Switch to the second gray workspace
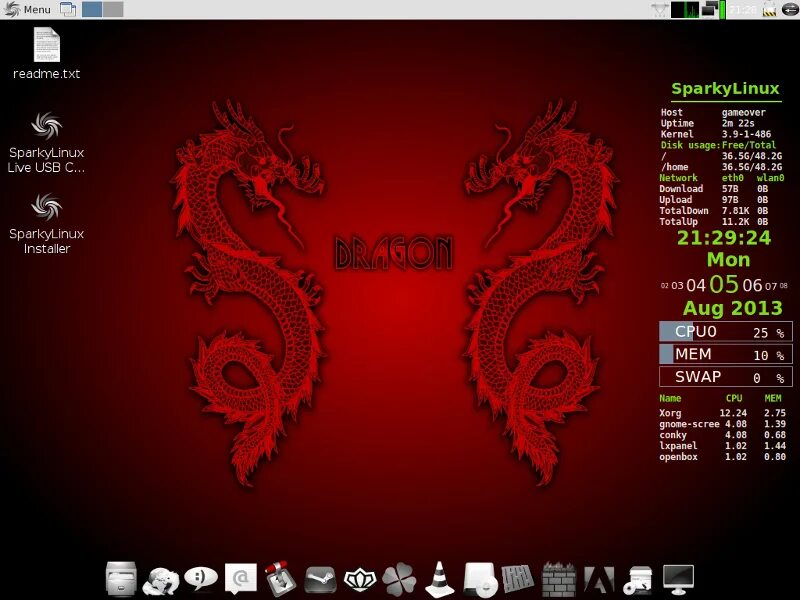 tap(113, 9)
